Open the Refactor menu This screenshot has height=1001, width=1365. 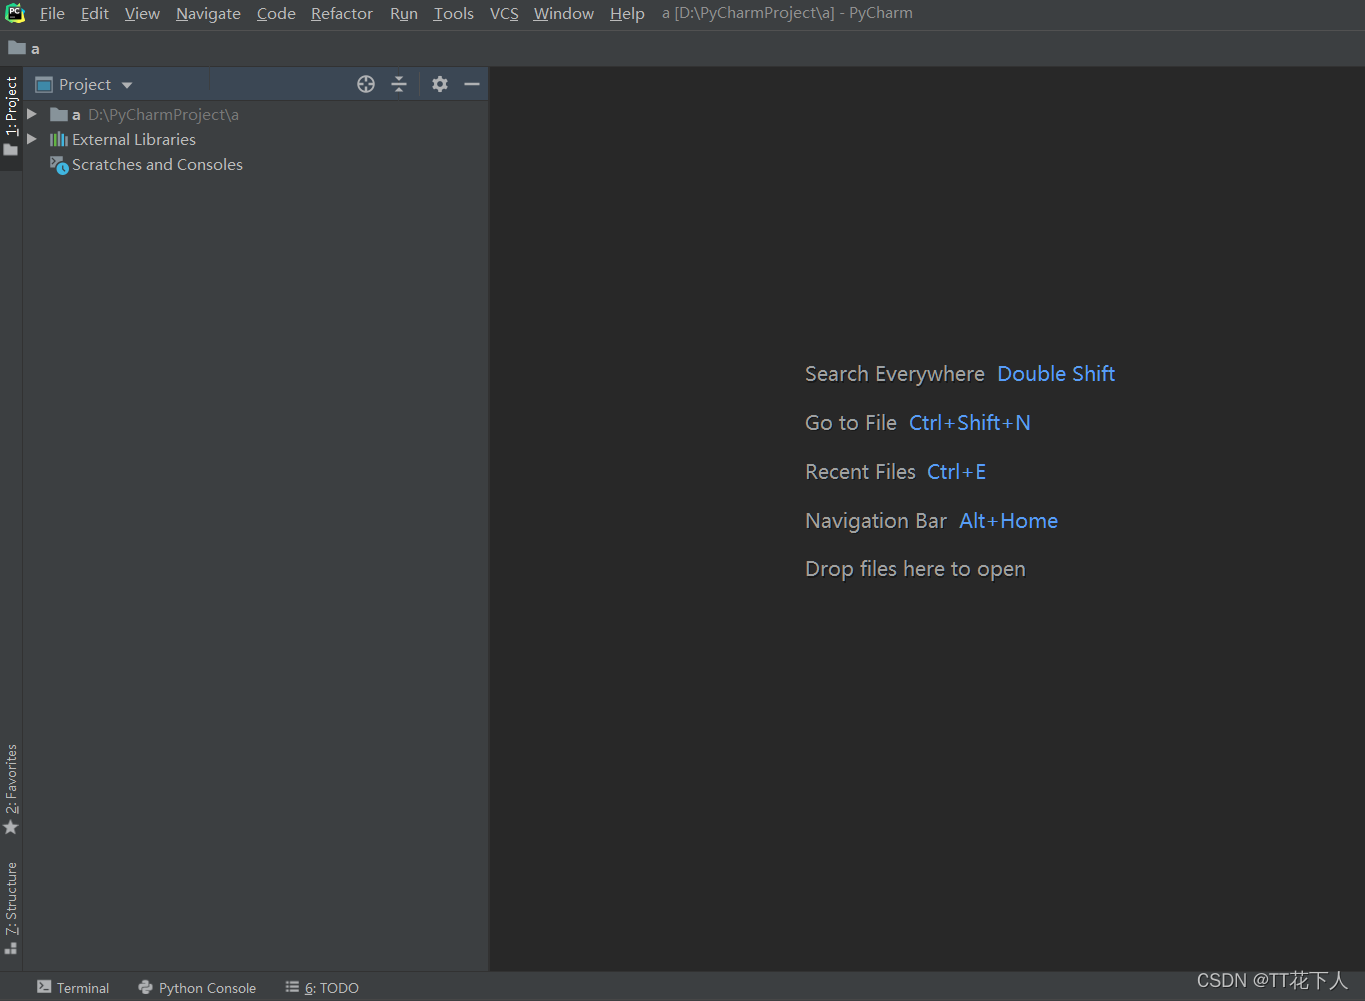342,13
